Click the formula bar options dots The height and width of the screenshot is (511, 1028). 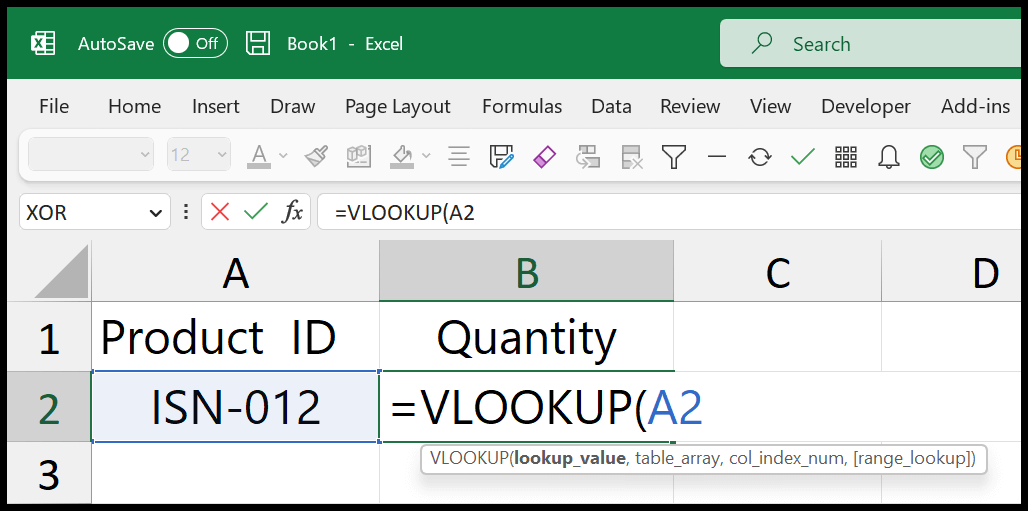pyautogui.click(x=186, y=212)
